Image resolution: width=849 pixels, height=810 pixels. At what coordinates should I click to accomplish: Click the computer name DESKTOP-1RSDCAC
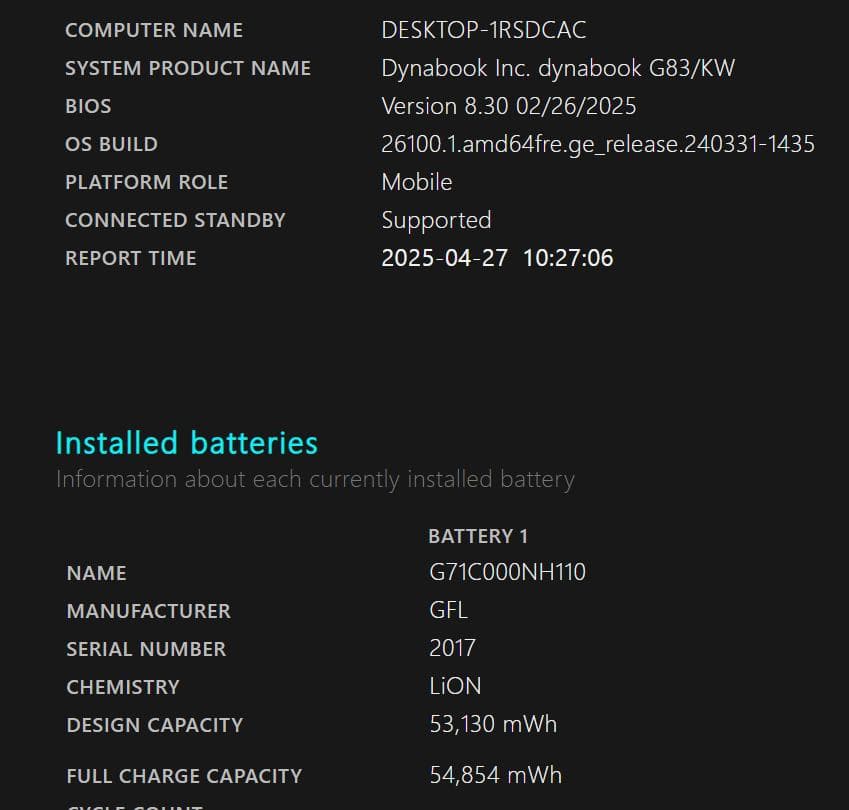484,30
